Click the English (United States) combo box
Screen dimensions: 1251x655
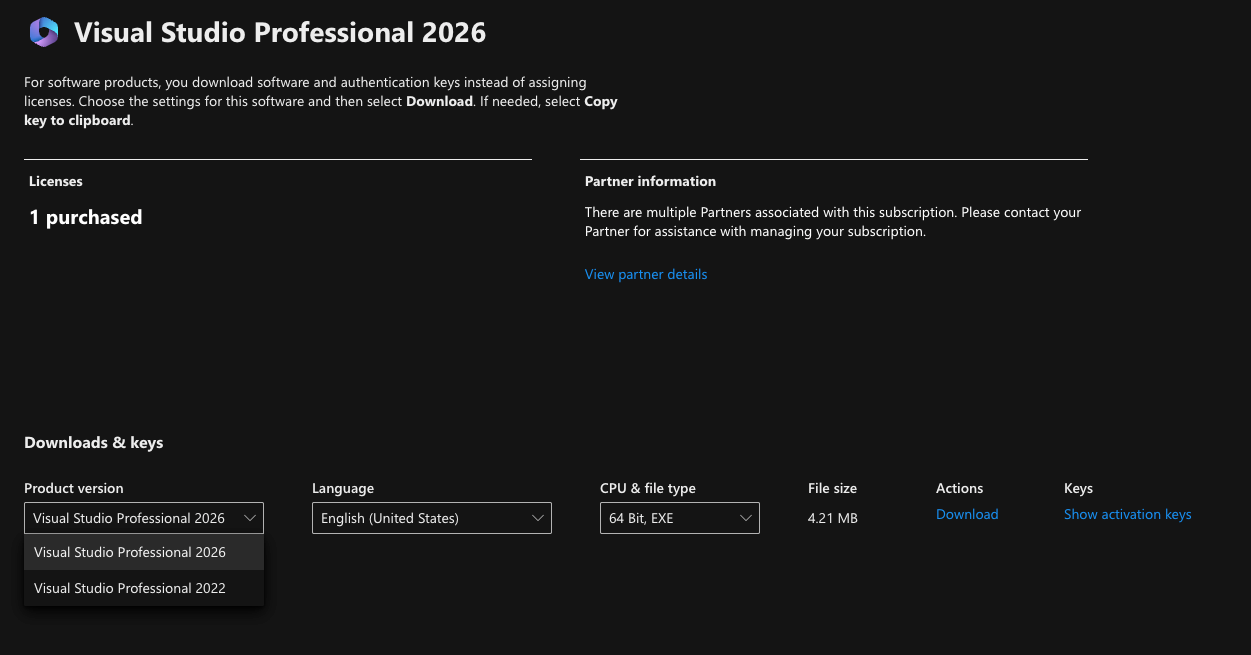430,518
